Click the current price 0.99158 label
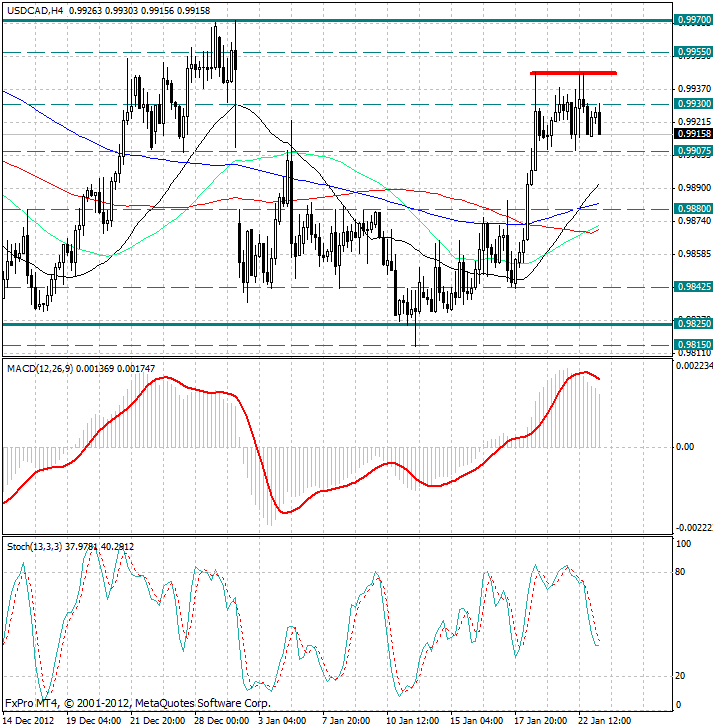The height and width of the screenshot is (728, 713). (694, 134)
